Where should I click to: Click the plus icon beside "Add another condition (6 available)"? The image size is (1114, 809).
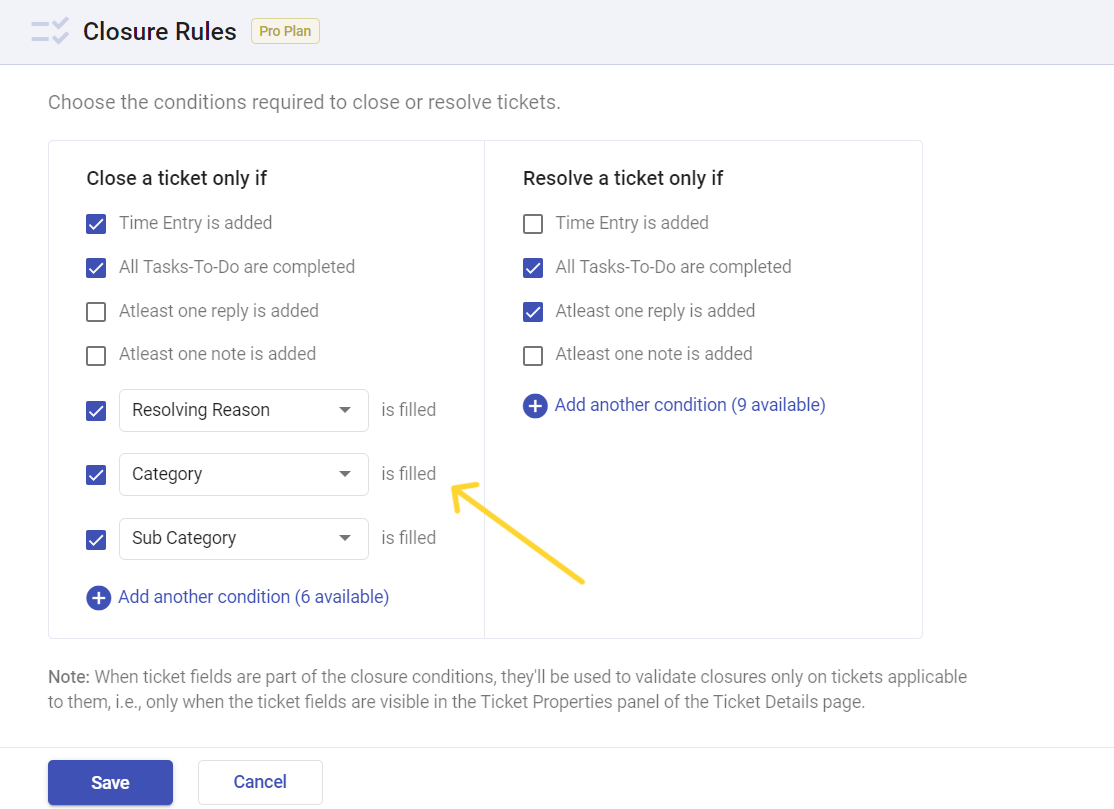pos(98,596)
